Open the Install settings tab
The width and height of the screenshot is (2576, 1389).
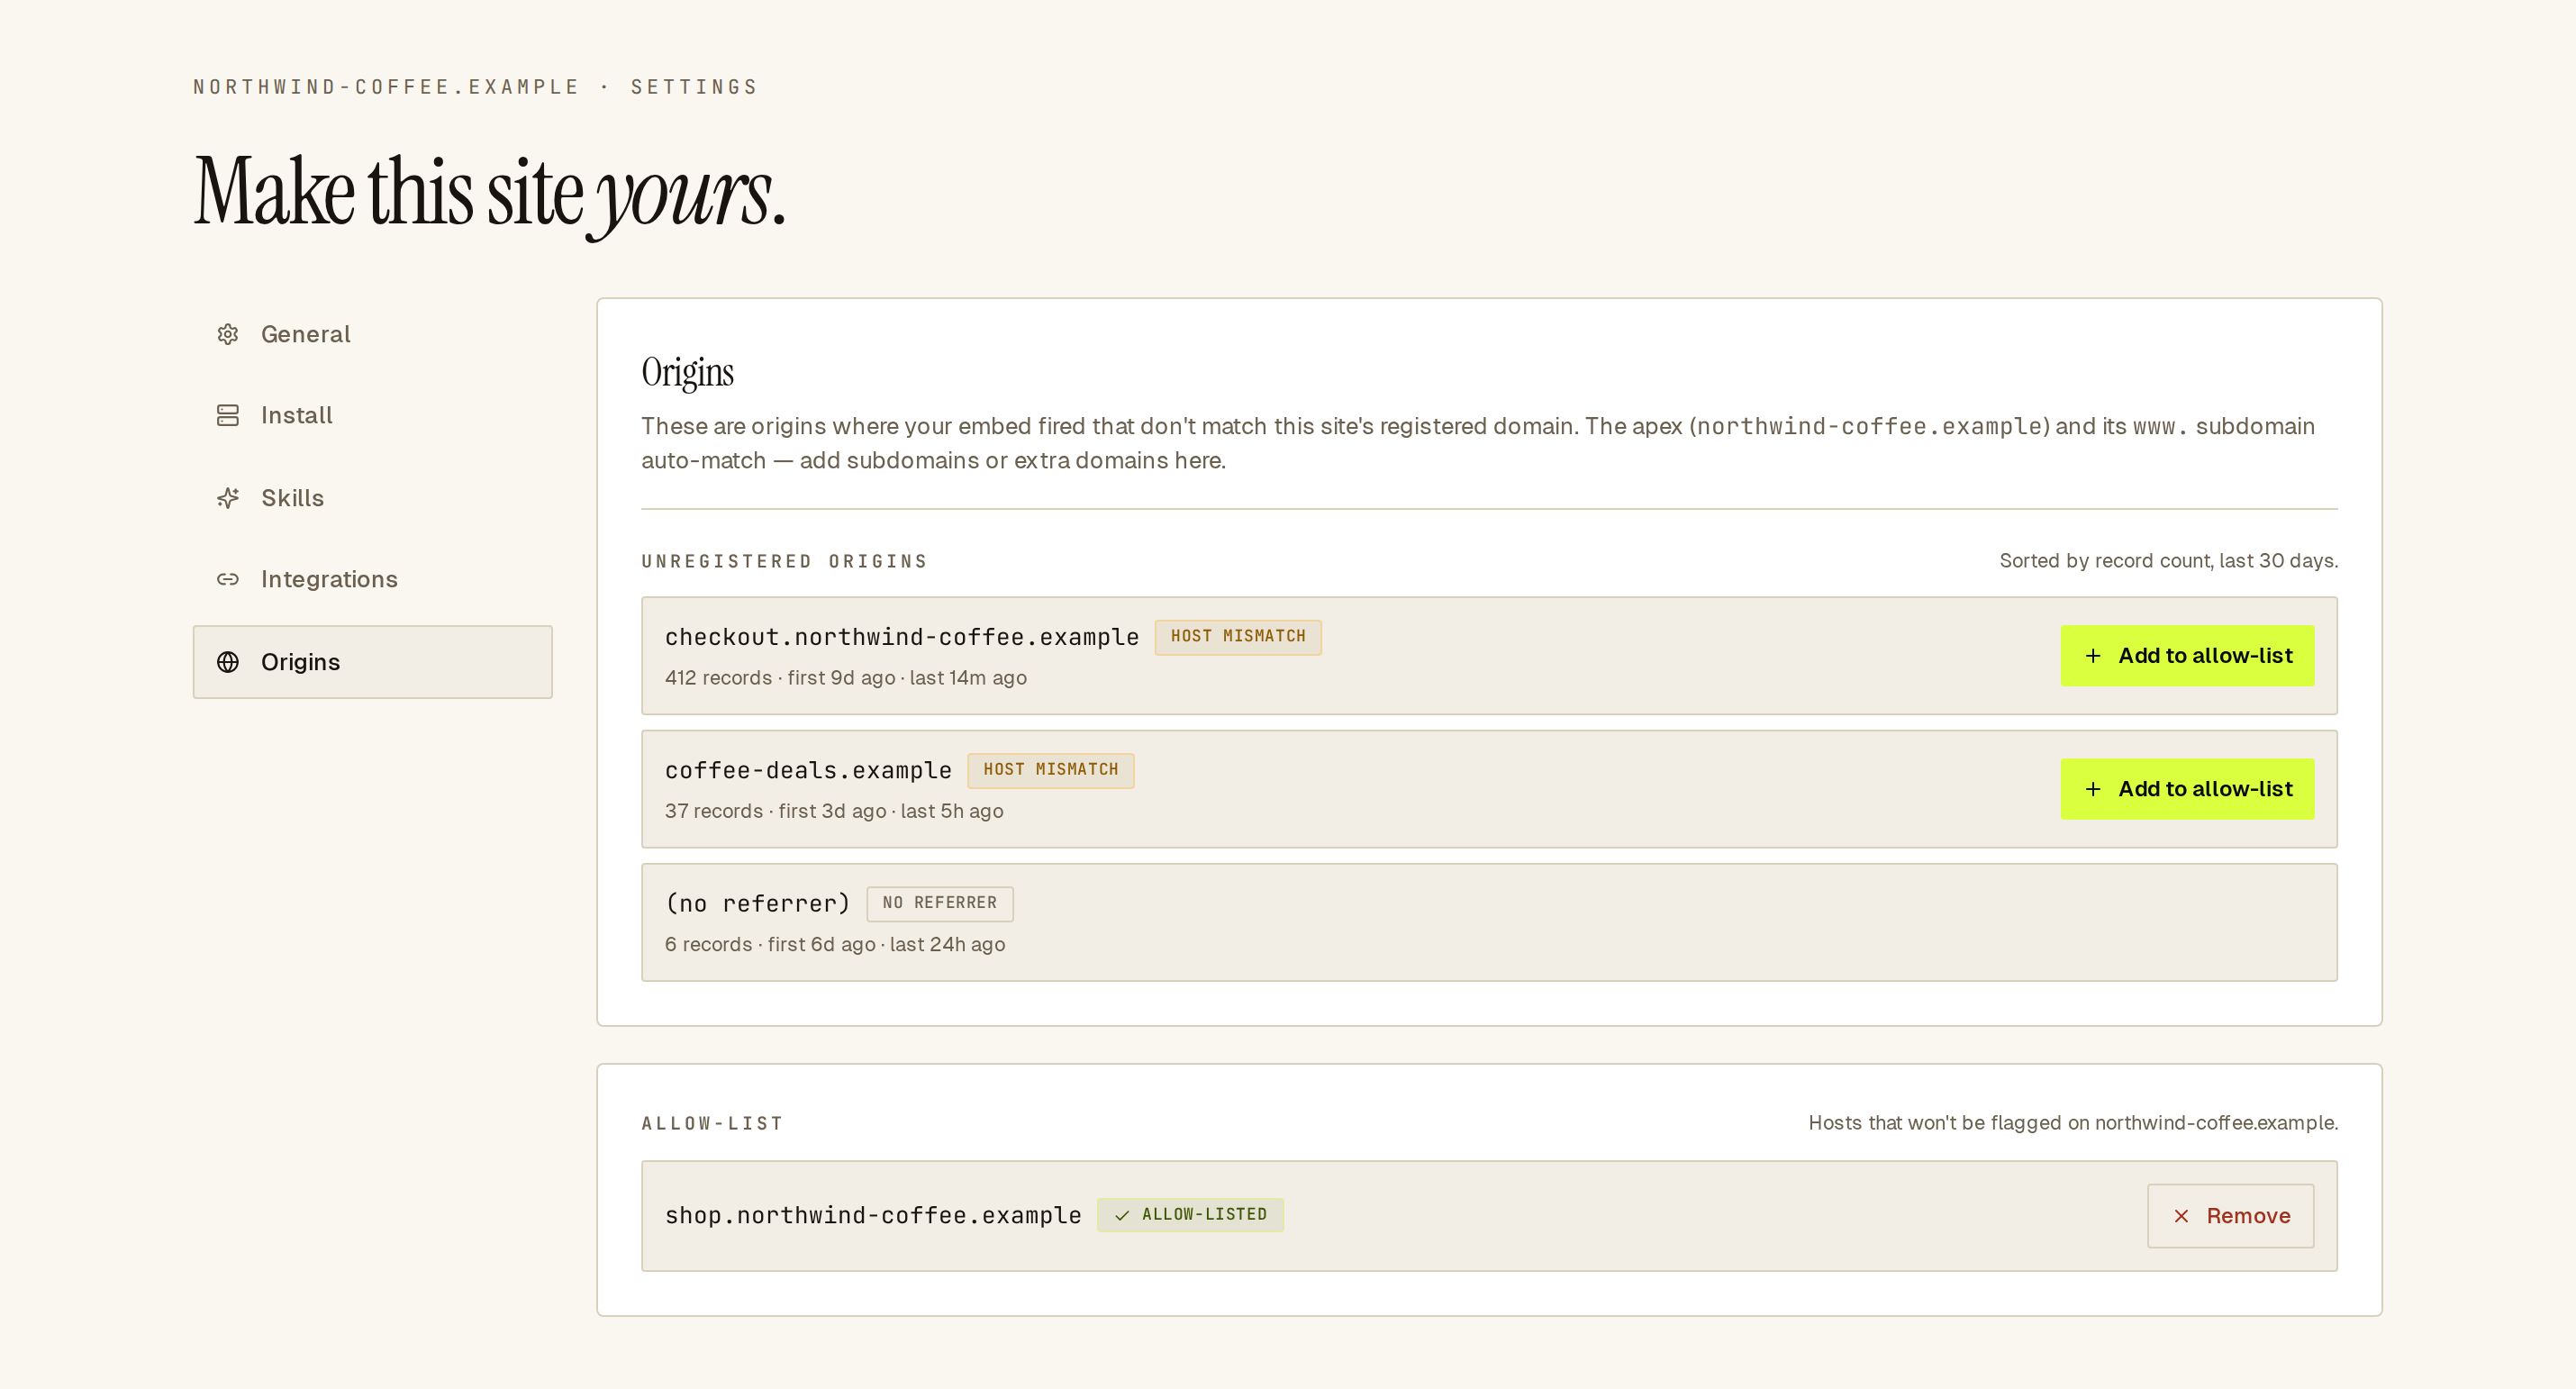(x=372, y=415)
